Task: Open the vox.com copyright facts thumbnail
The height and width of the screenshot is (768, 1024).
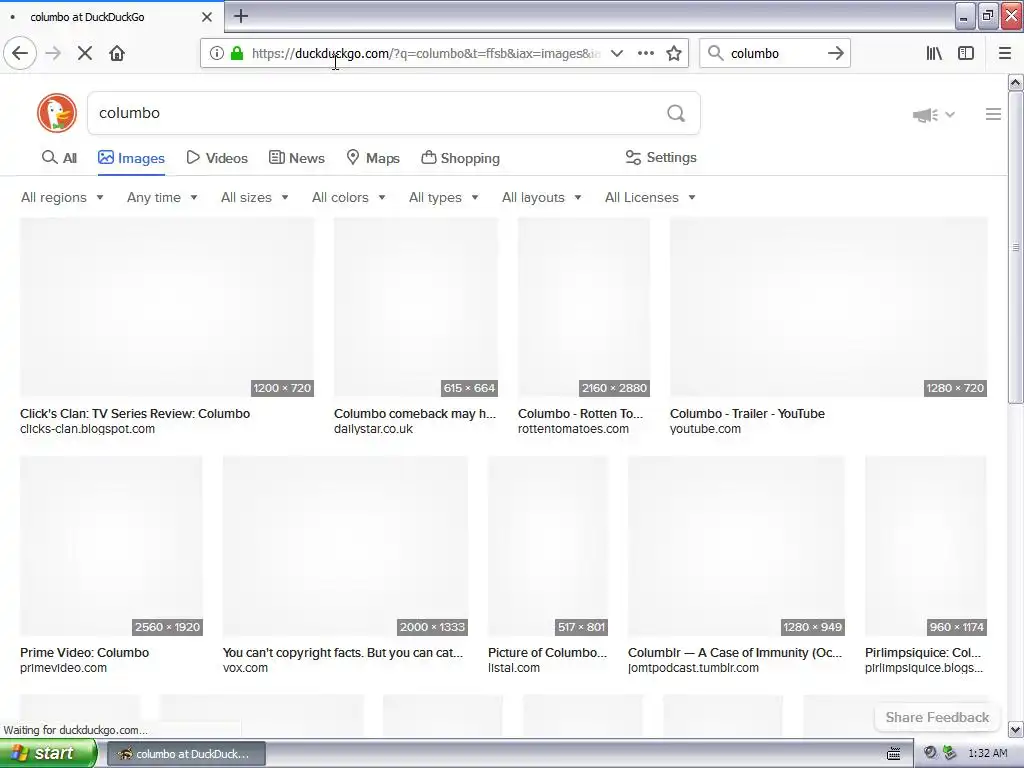Action: tap(345, 546)
